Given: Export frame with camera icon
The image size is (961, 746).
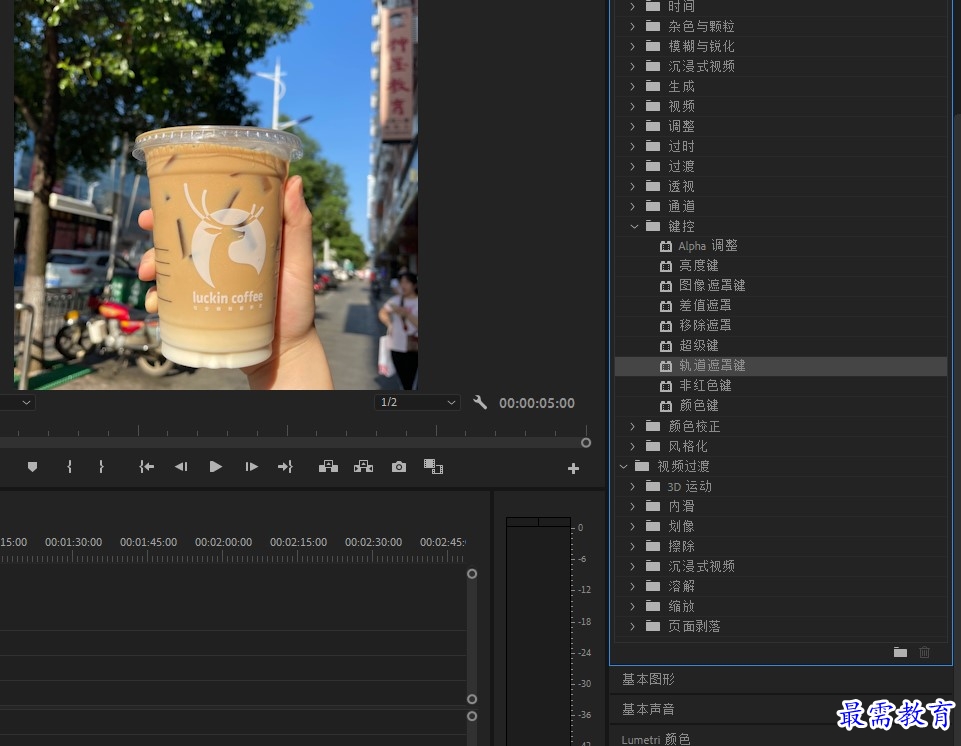Looking at the screenshot, I should click(399, 467).
